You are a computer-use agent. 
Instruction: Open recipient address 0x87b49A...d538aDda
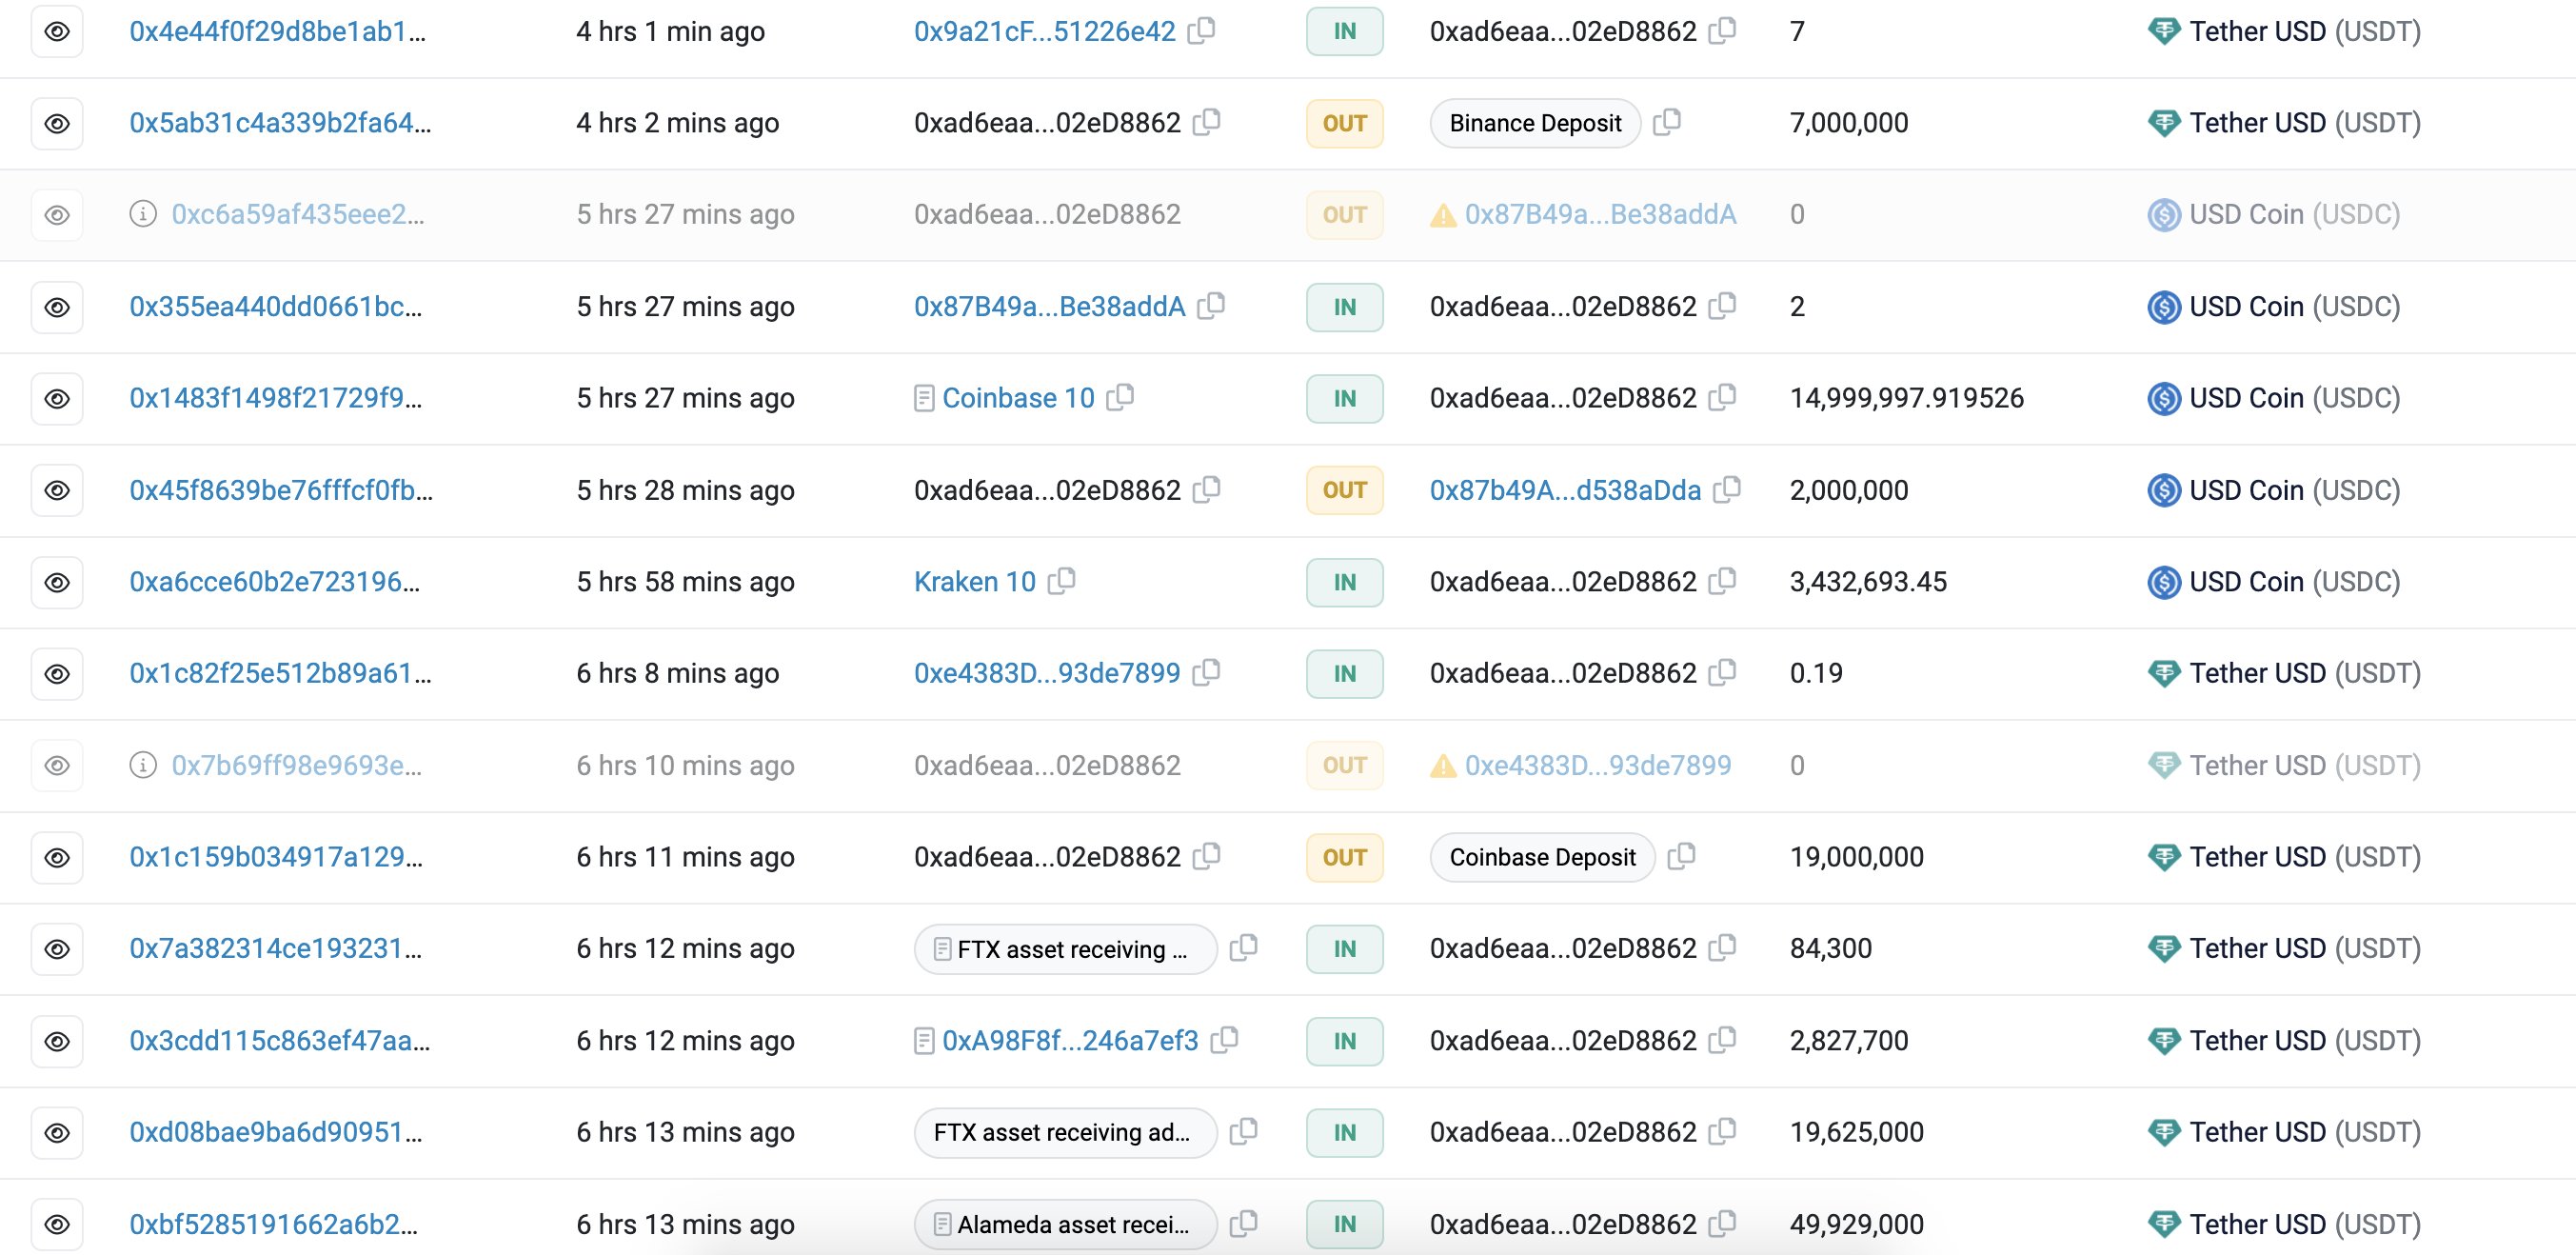pos(1565,490)
